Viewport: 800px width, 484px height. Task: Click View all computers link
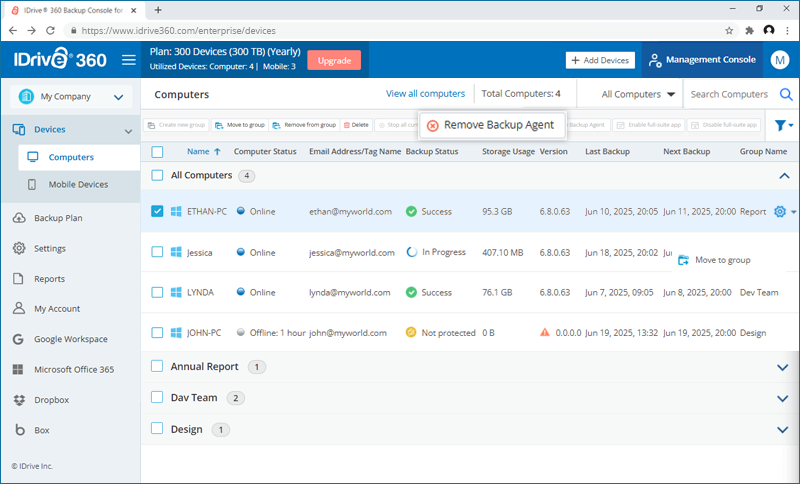[x=425, y=94]
